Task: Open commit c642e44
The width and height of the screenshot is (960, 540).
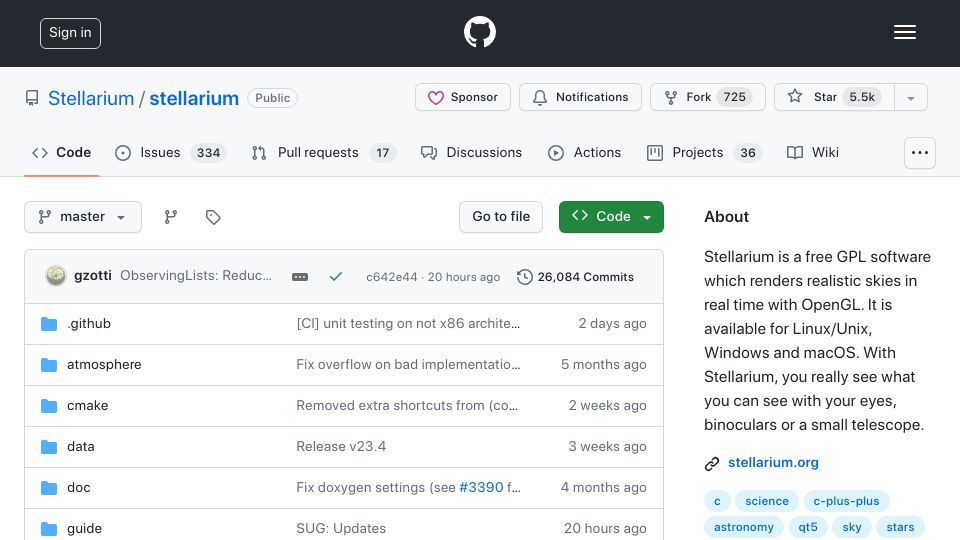Action: point(391,277)
